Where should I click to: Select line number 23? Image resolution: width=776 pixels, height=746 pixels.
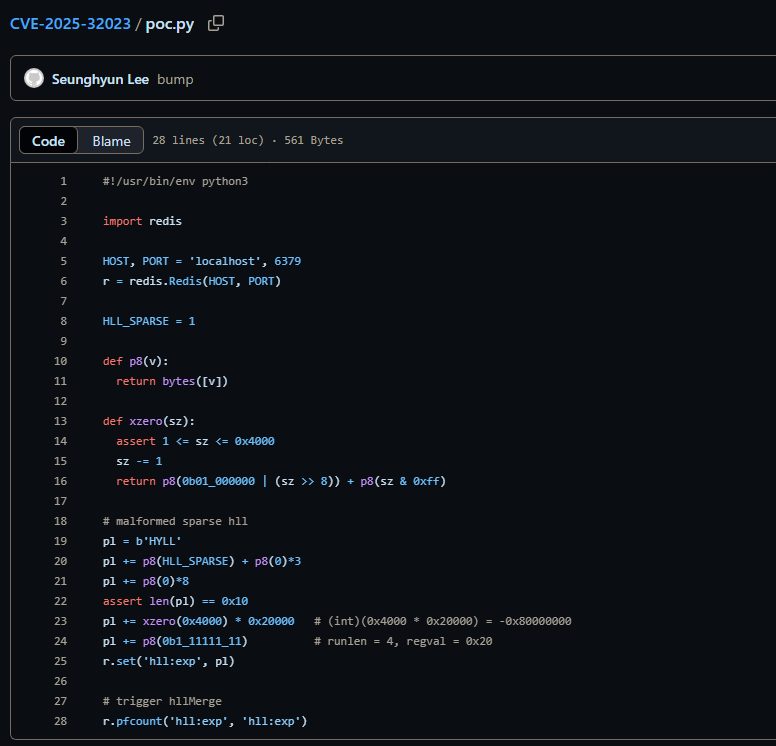click(60, 621)
